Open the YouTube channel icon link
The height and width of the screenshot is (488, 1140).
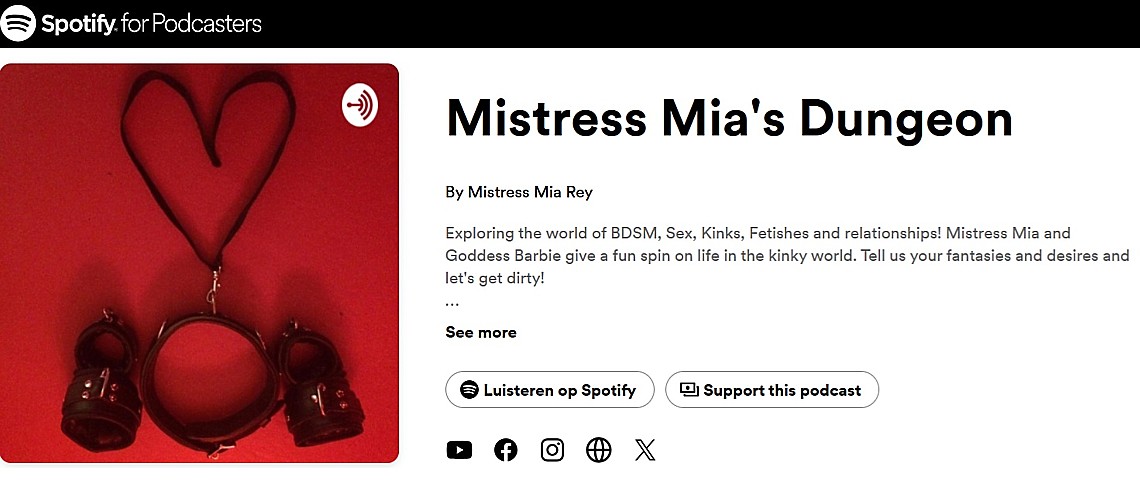[x=459, y=450]
